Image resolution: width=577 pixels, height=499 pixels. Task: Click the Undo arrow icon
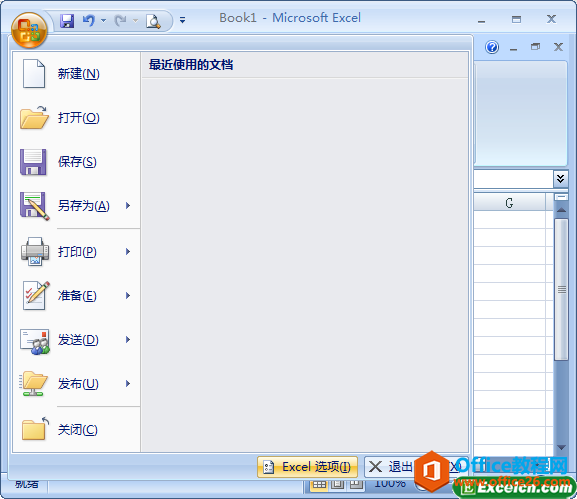(89, 21)
